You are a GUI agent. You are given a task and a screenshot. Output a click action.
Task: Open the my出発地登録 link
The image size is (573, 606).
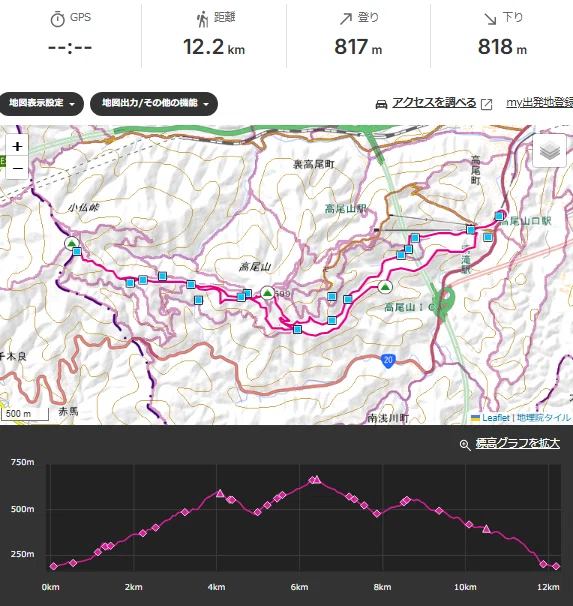tap(539, 103)
